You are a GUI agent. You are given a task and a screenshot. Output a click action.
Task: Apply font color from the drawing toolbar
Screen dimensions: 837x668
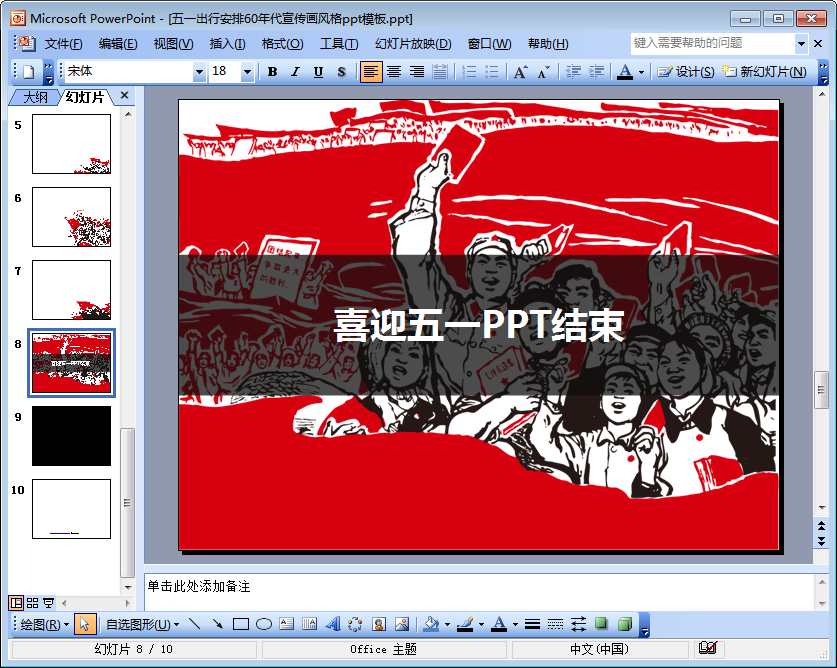(499, 624)
